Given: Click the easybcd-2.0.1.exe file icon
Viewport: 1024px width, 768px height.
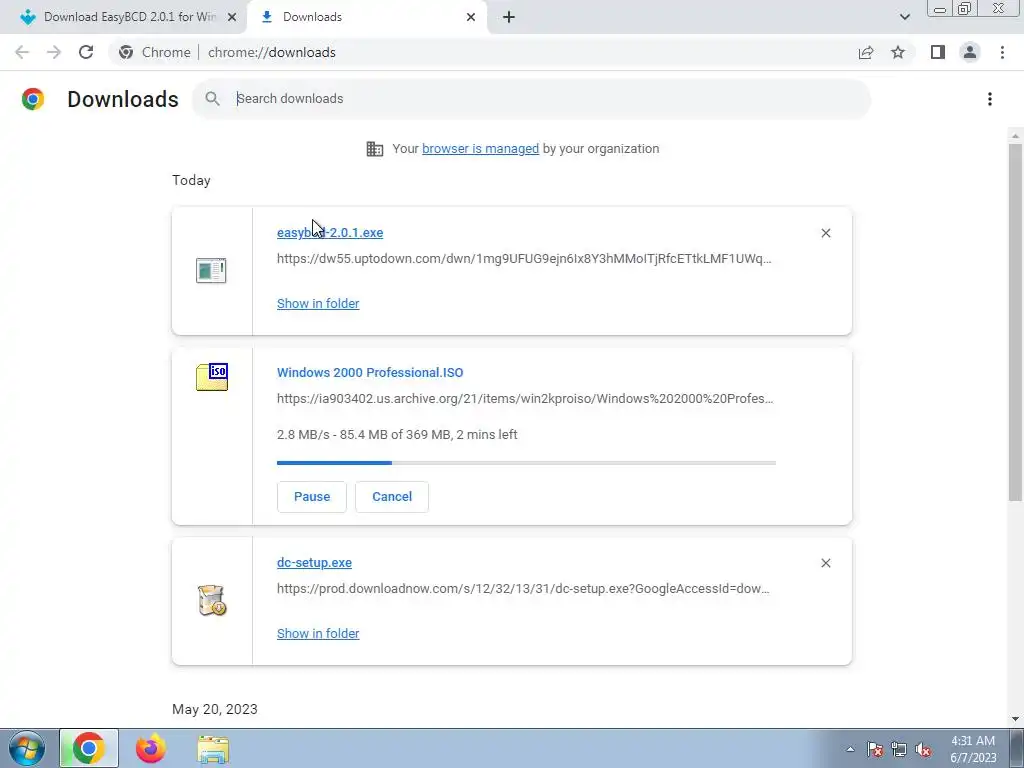Looking at the screenshot, I should point(211,270).
